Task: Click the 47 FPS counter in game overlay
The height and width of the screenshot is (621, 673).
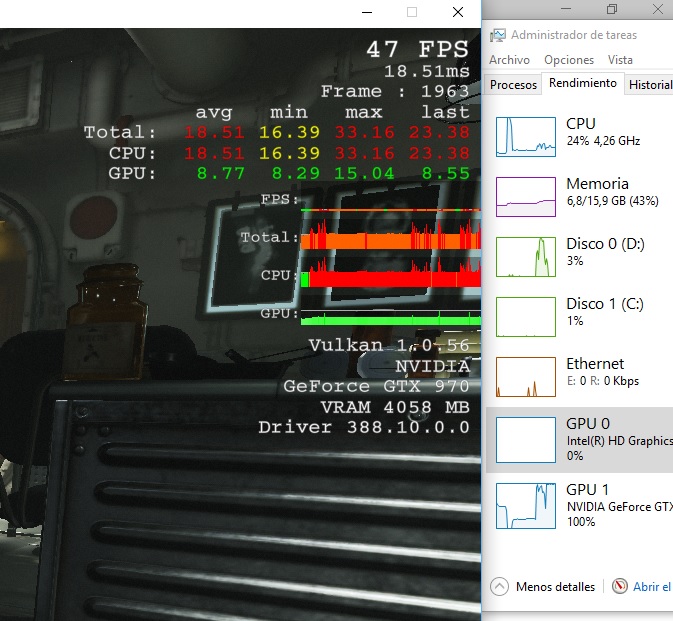Action: 417,49
